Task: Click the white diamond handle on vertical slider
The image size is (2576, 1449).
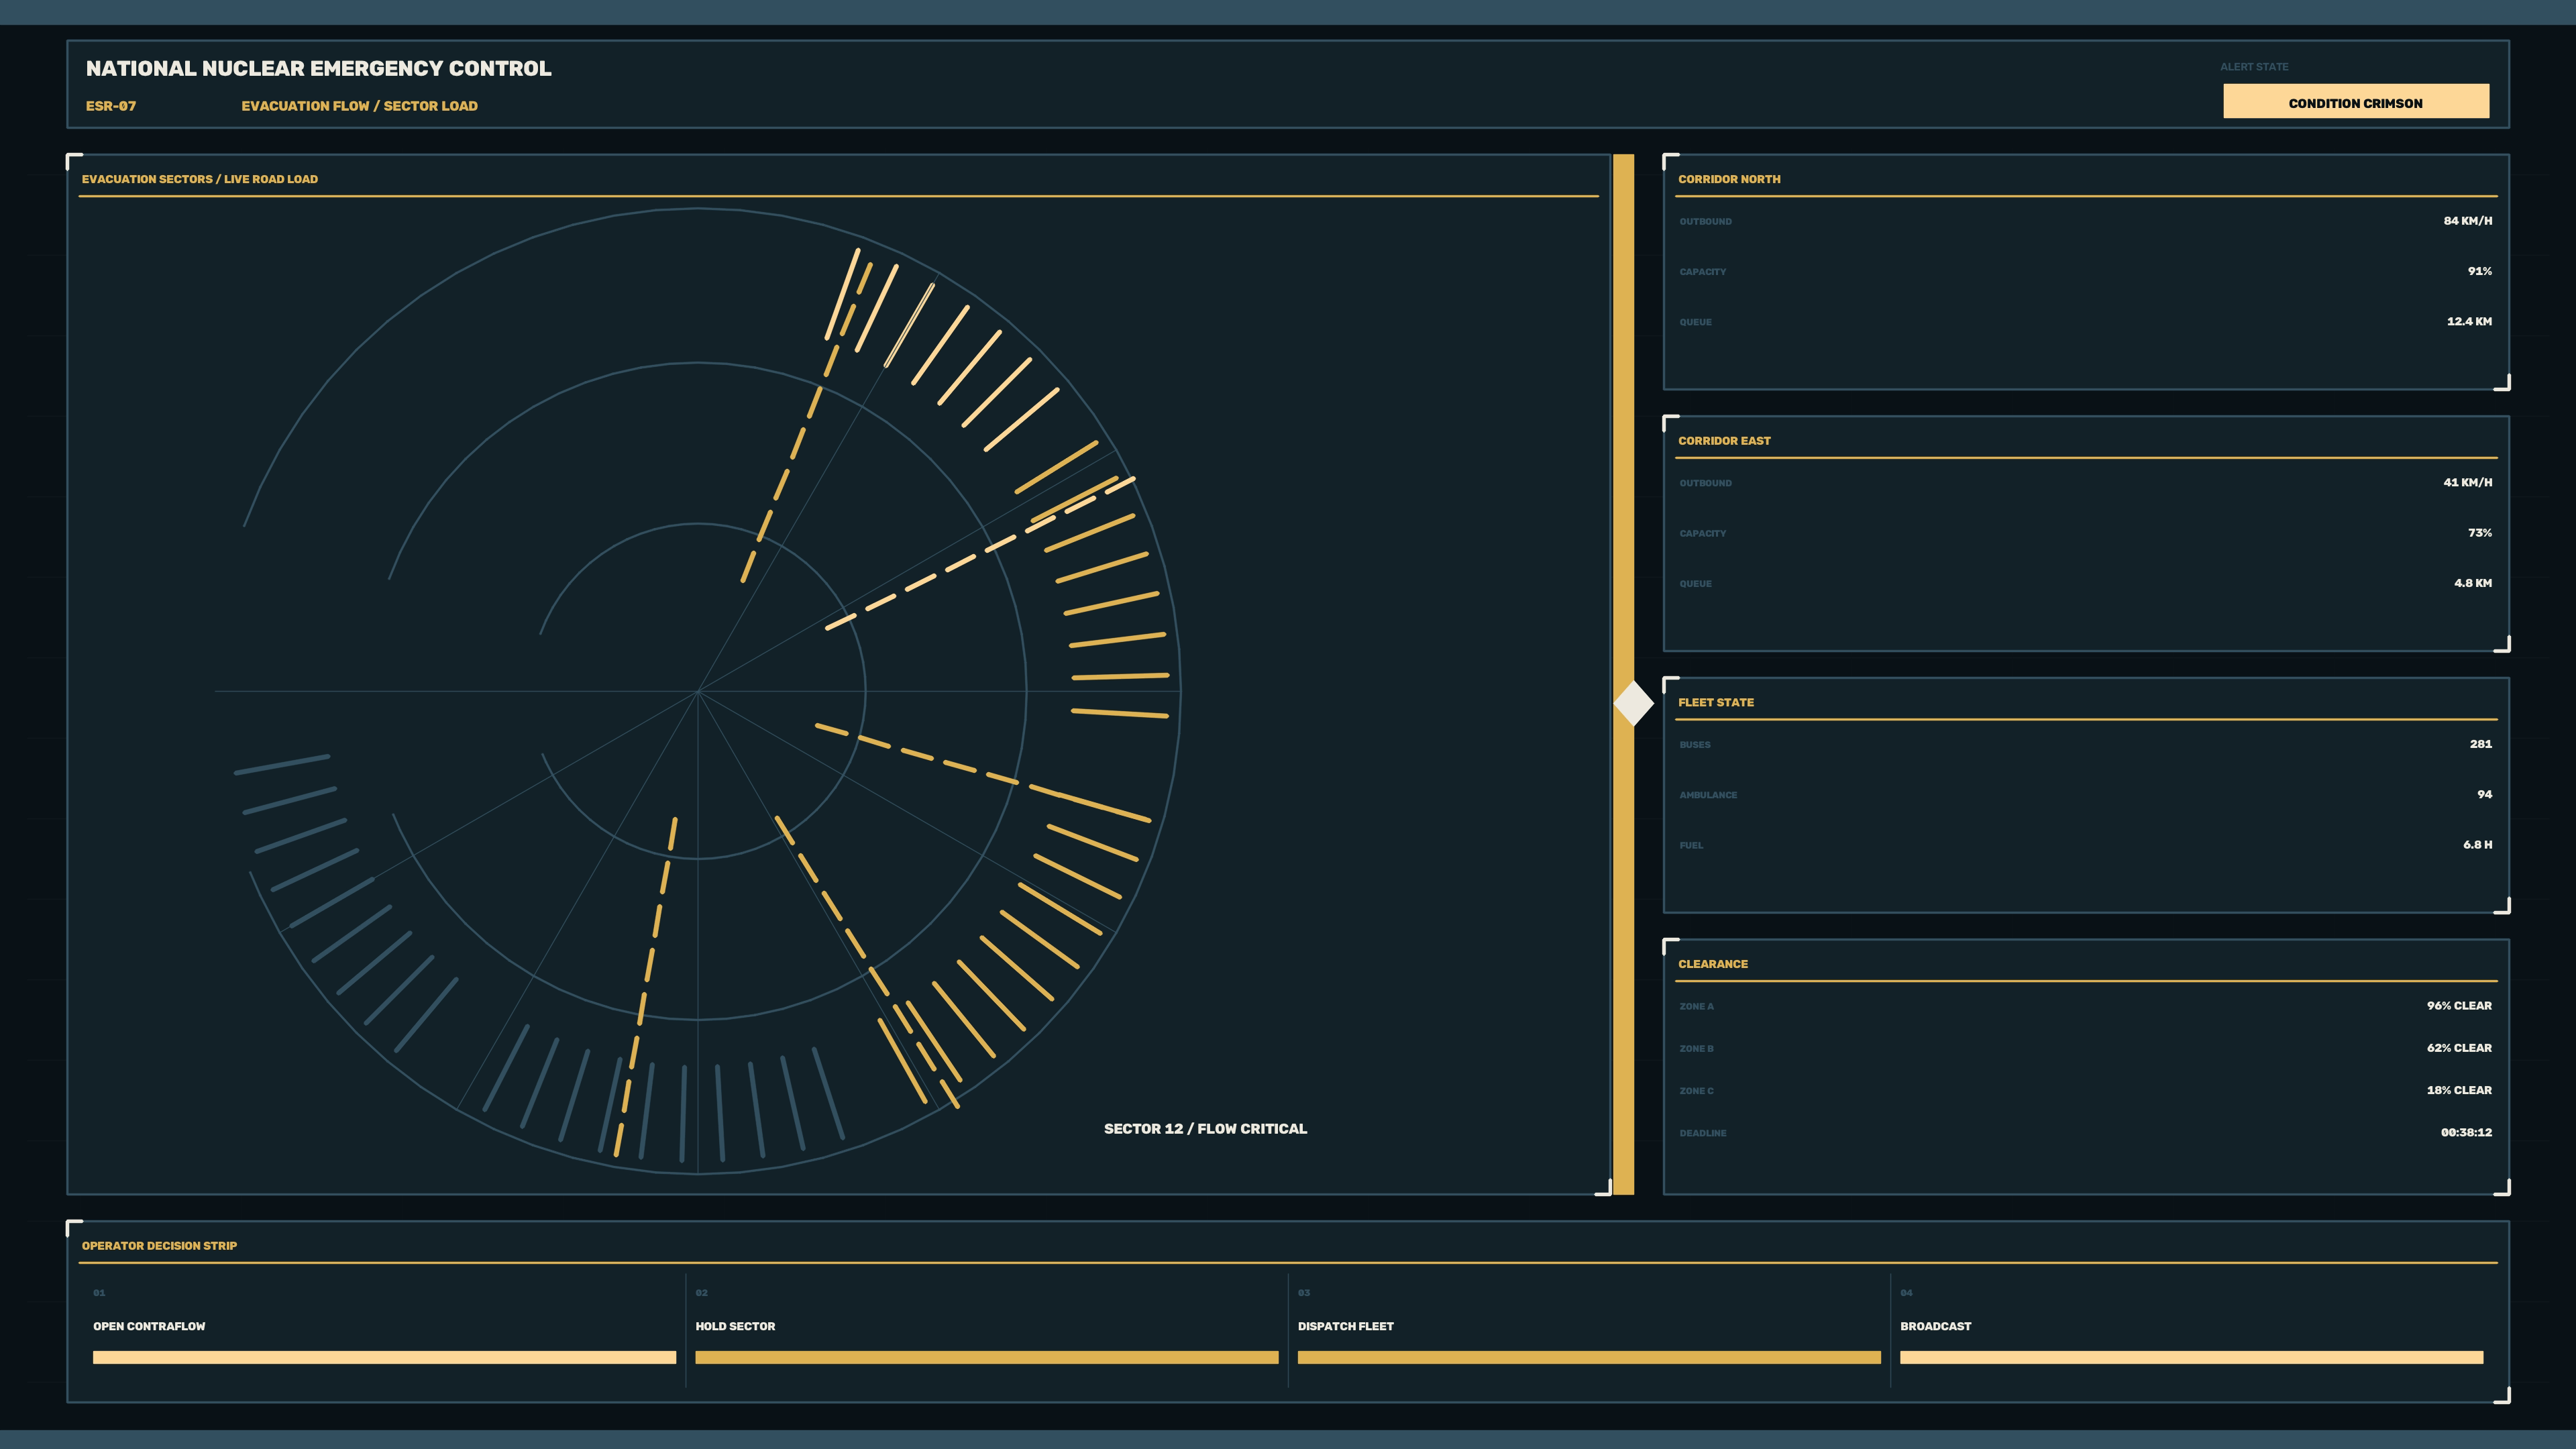Action: coord(1634,703)
